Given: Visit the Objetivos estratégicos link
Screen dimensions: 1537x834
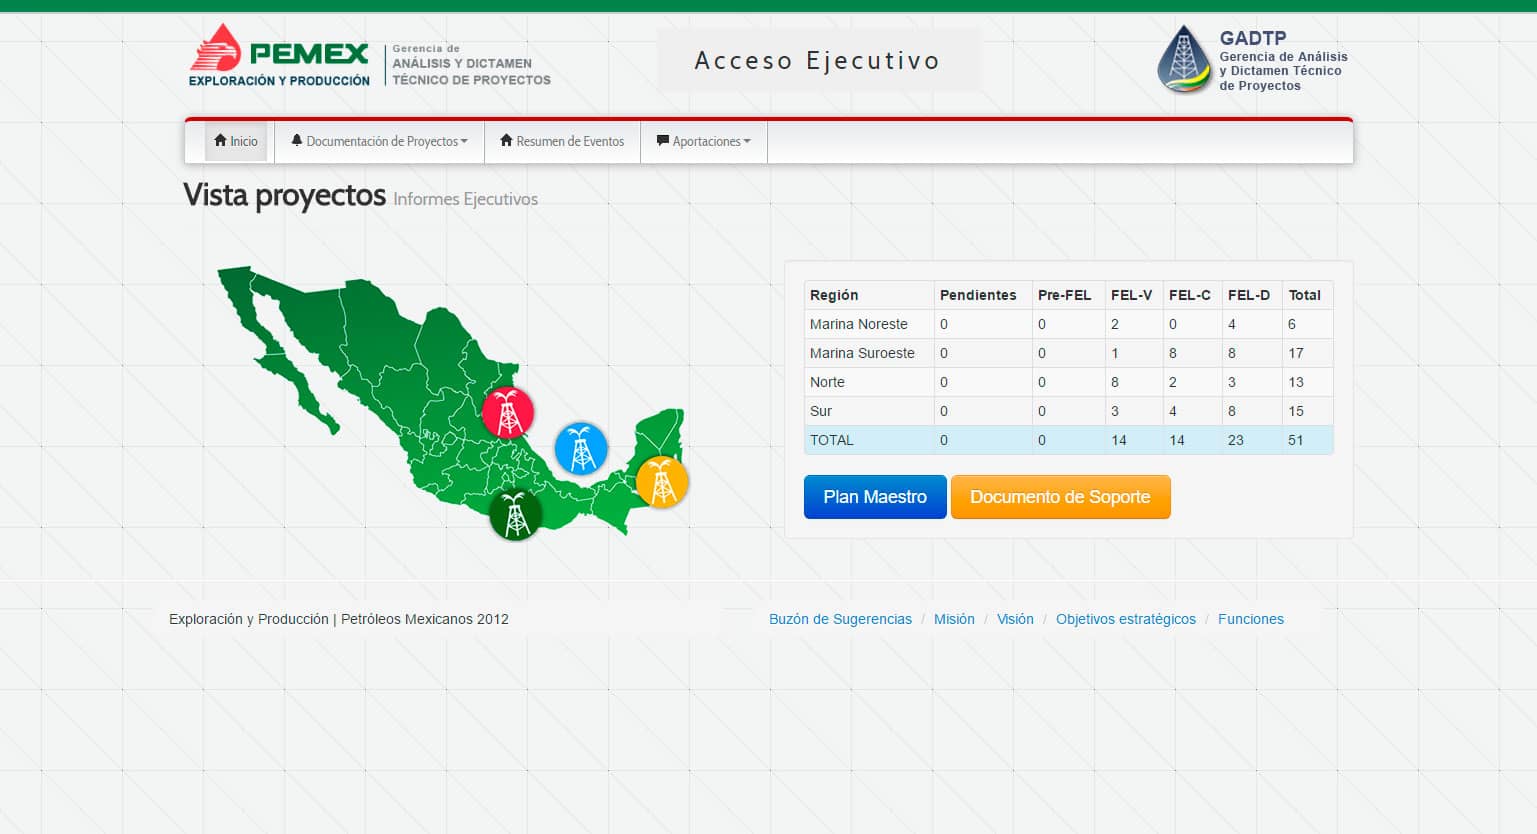Looking at the screenshot, I should coord(1125,619).
